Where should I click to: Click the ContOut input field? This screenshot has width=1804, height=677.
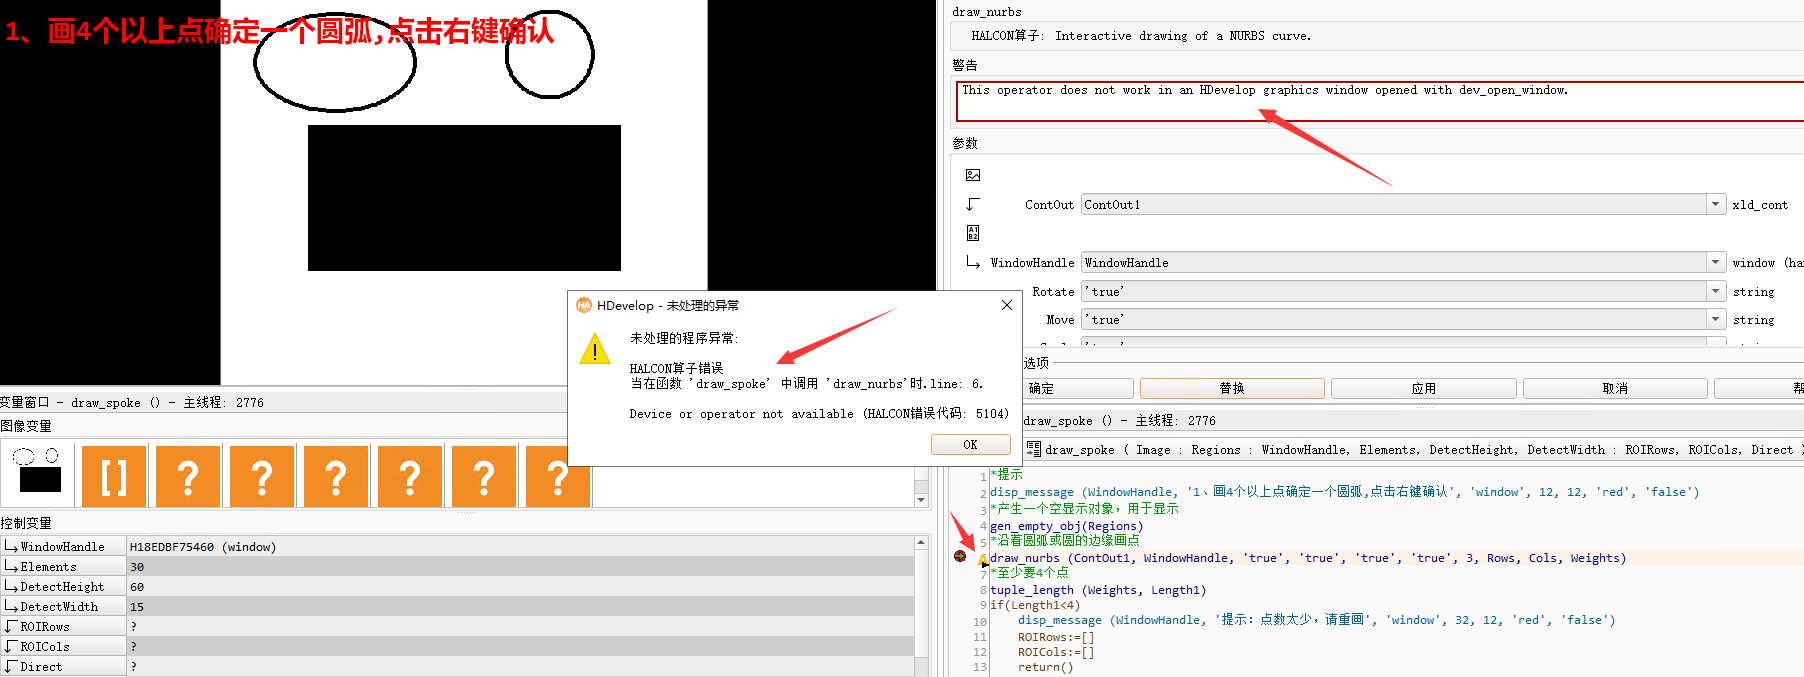[1394, 204]
